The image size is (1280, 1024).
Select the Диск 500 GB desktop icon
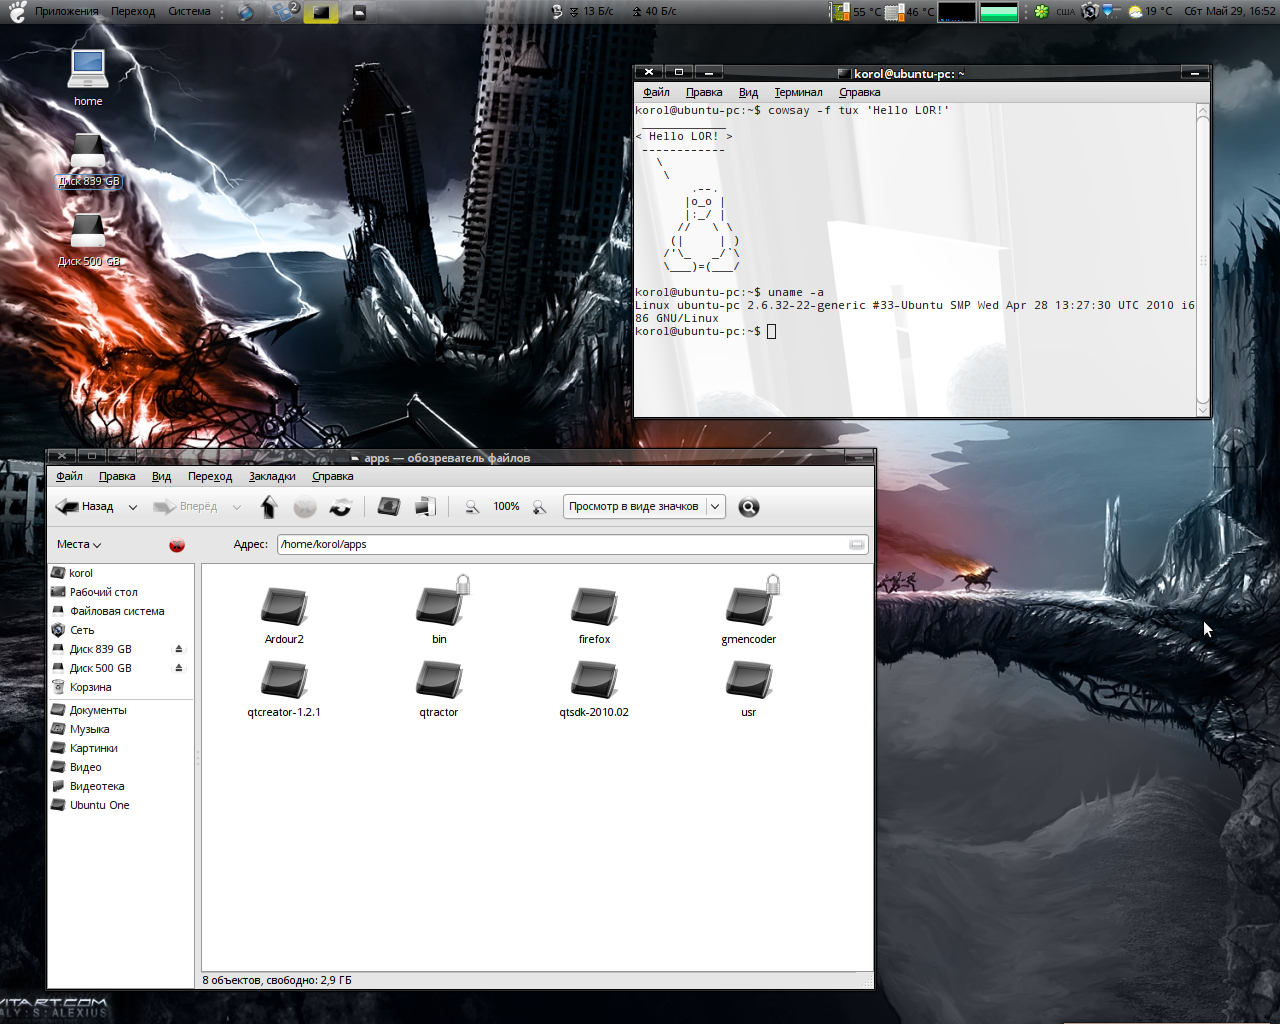(88, 232)
